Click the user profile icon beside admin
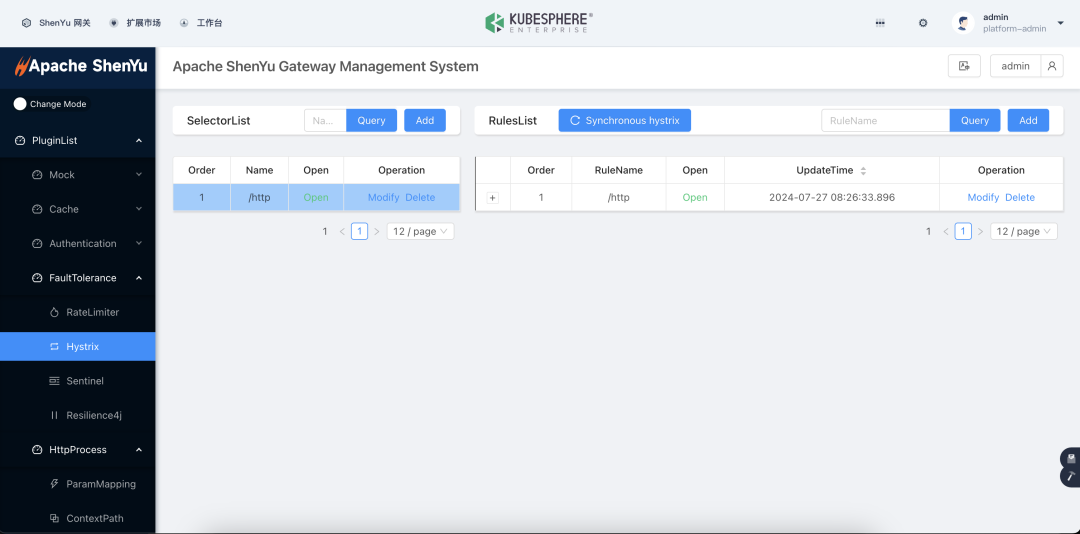1080x534 pixels. pos(1052,66)
